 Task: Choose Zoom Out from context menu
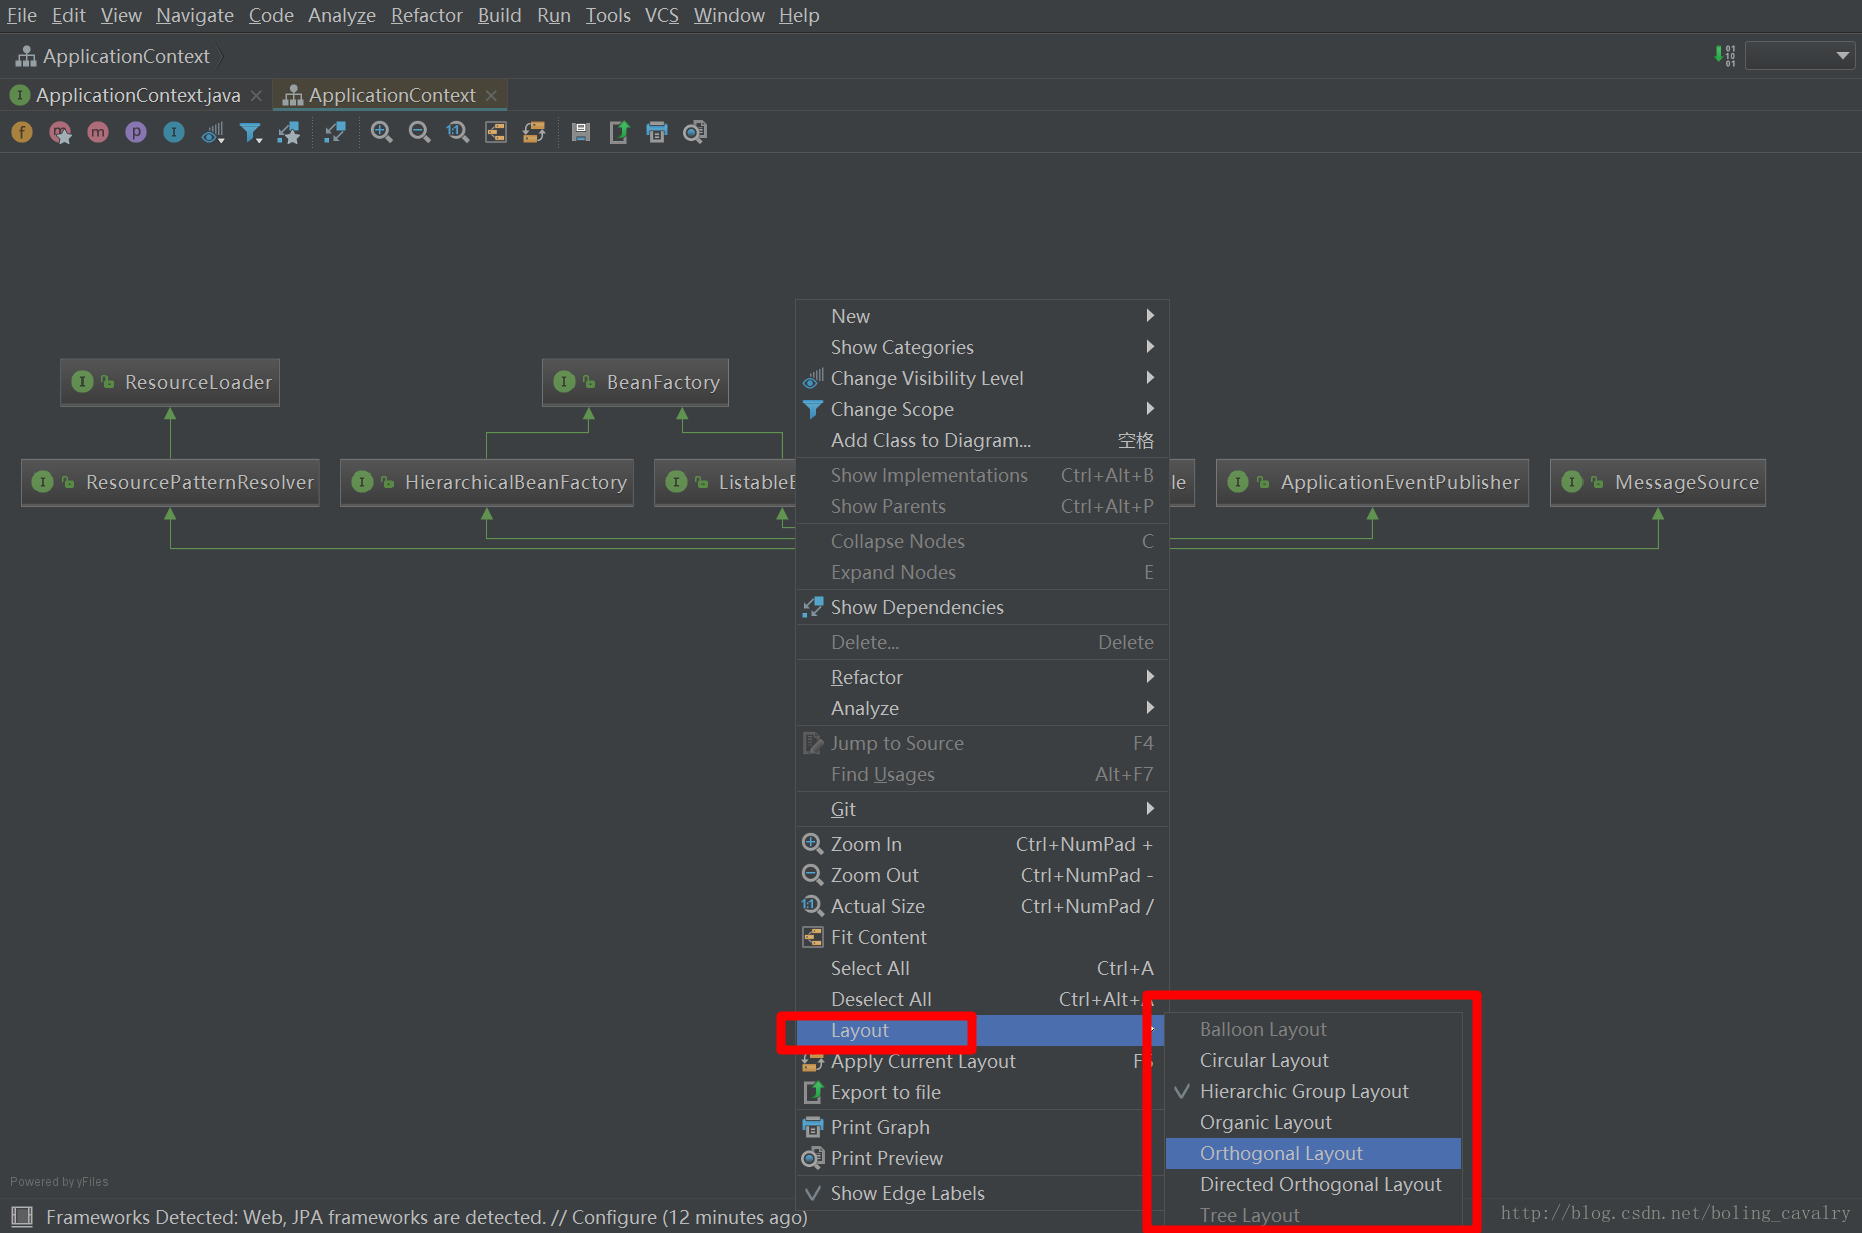pyautogui.click(x=982, y=875)
